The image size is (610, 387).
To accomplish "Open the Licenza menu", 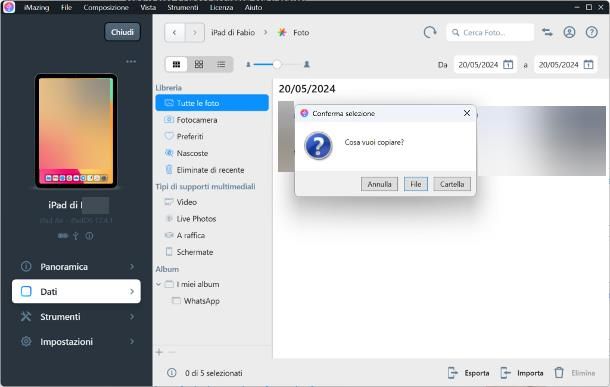I will (221, 7).
